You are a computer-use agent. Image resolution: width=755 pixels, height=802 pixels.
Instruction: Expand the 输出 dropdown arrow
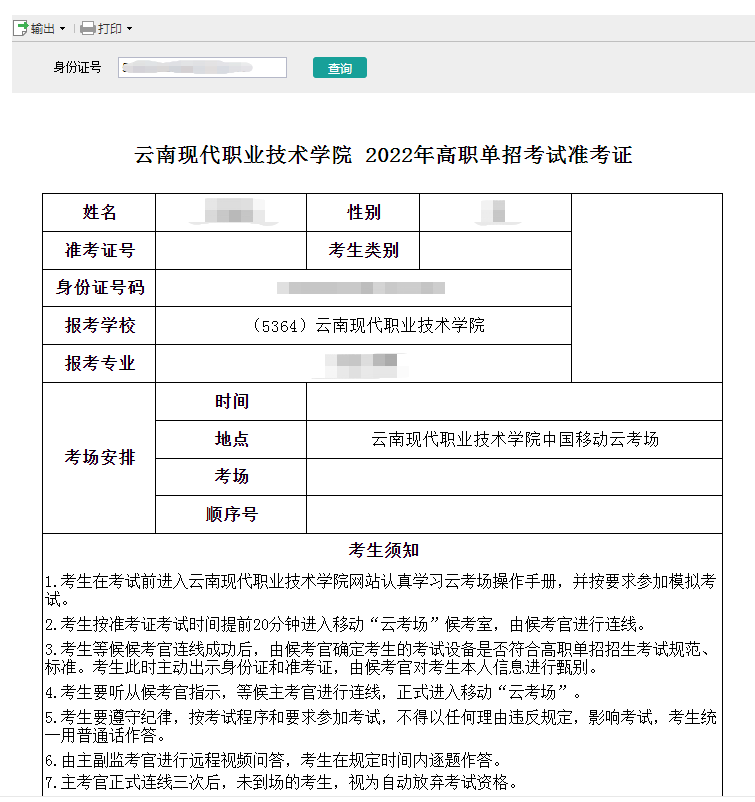[62, 29]
